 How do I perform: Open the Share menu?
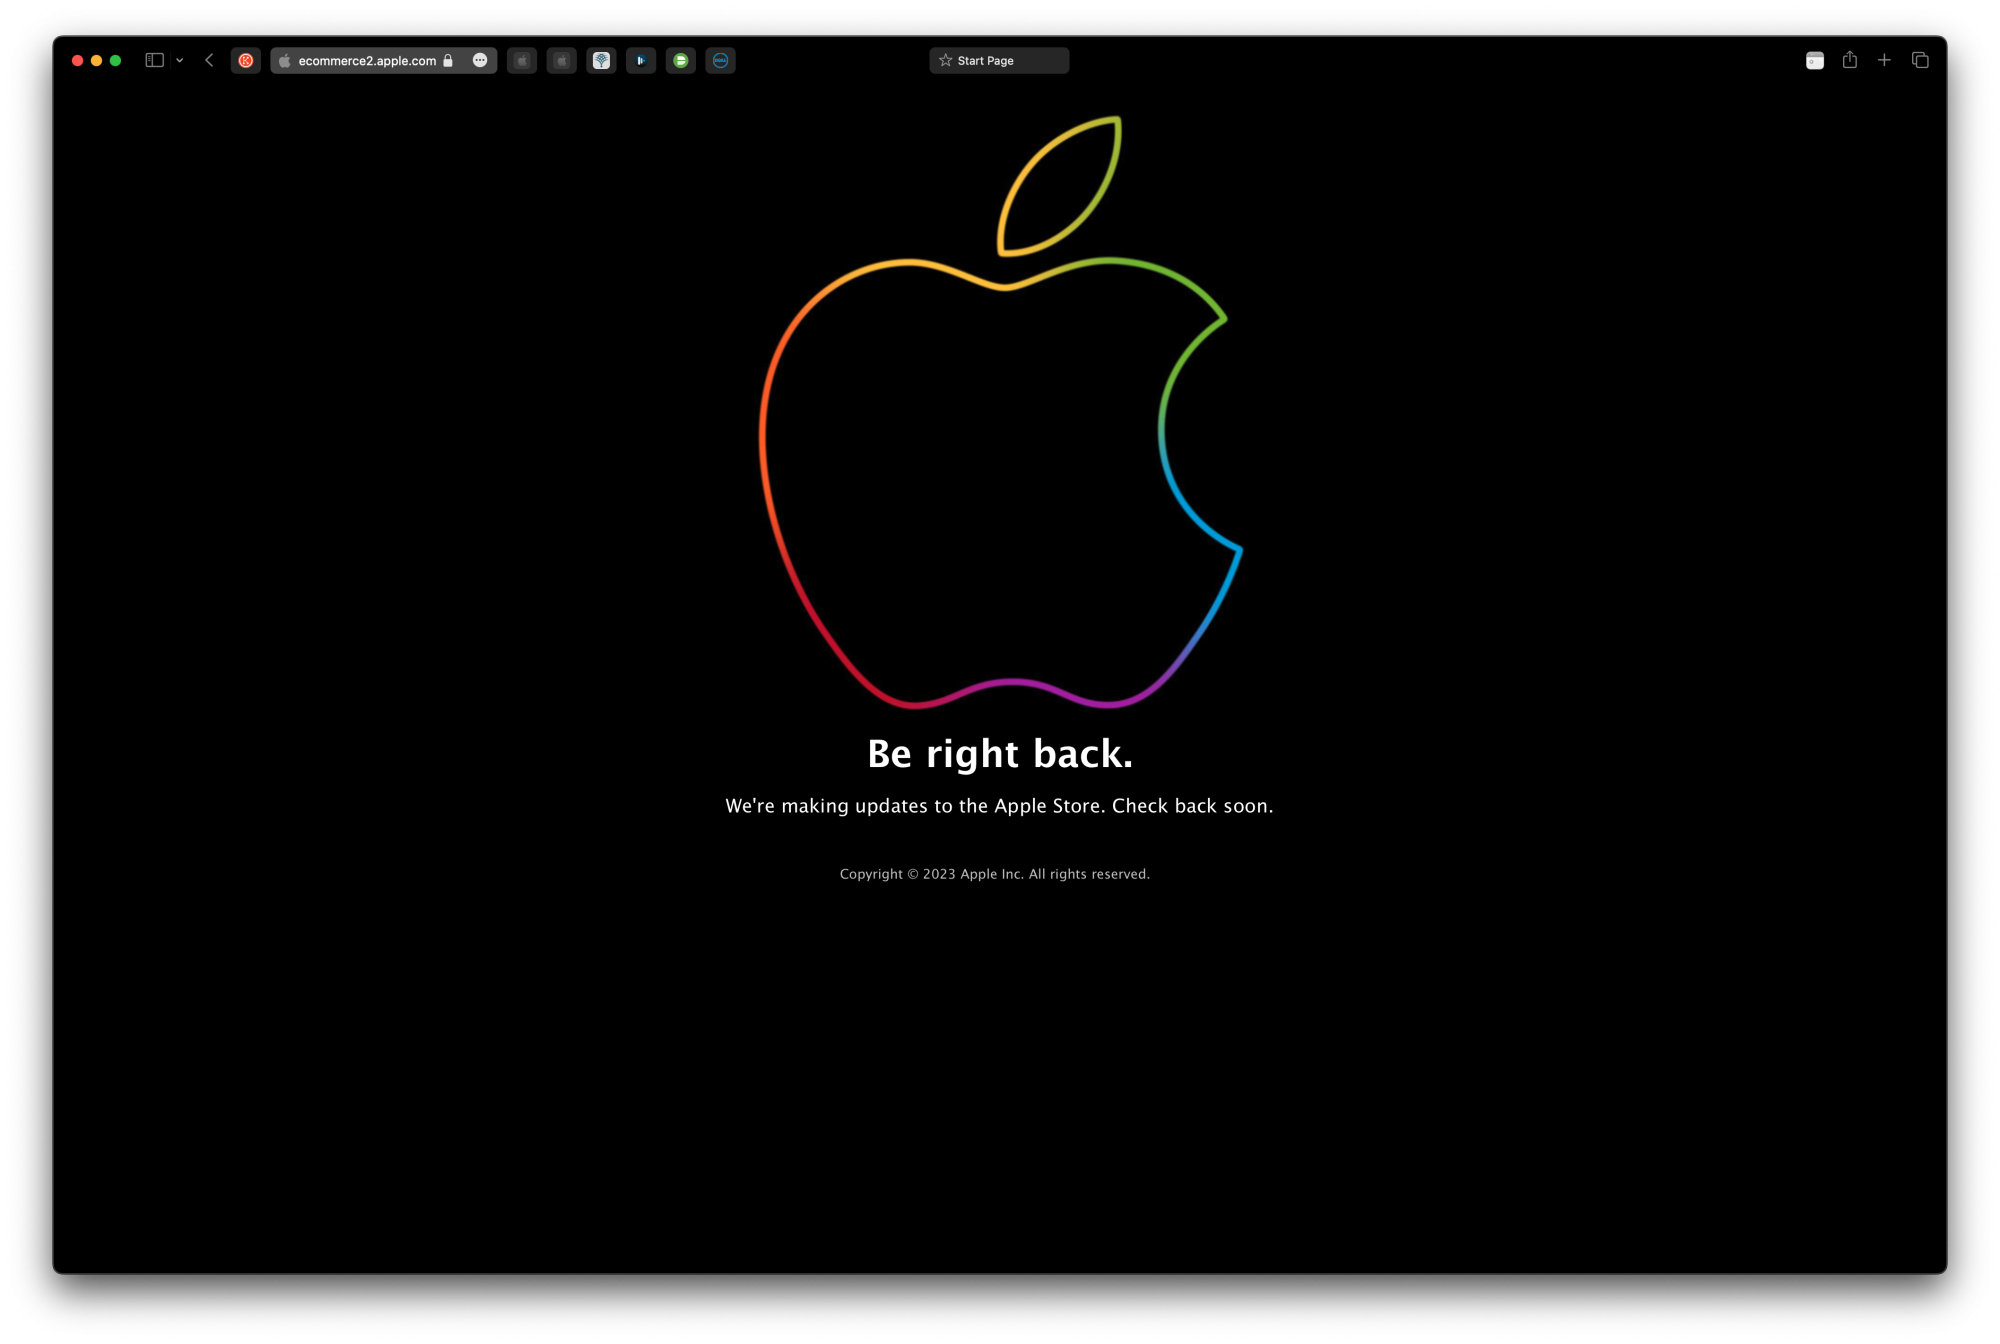point(1850,60)
